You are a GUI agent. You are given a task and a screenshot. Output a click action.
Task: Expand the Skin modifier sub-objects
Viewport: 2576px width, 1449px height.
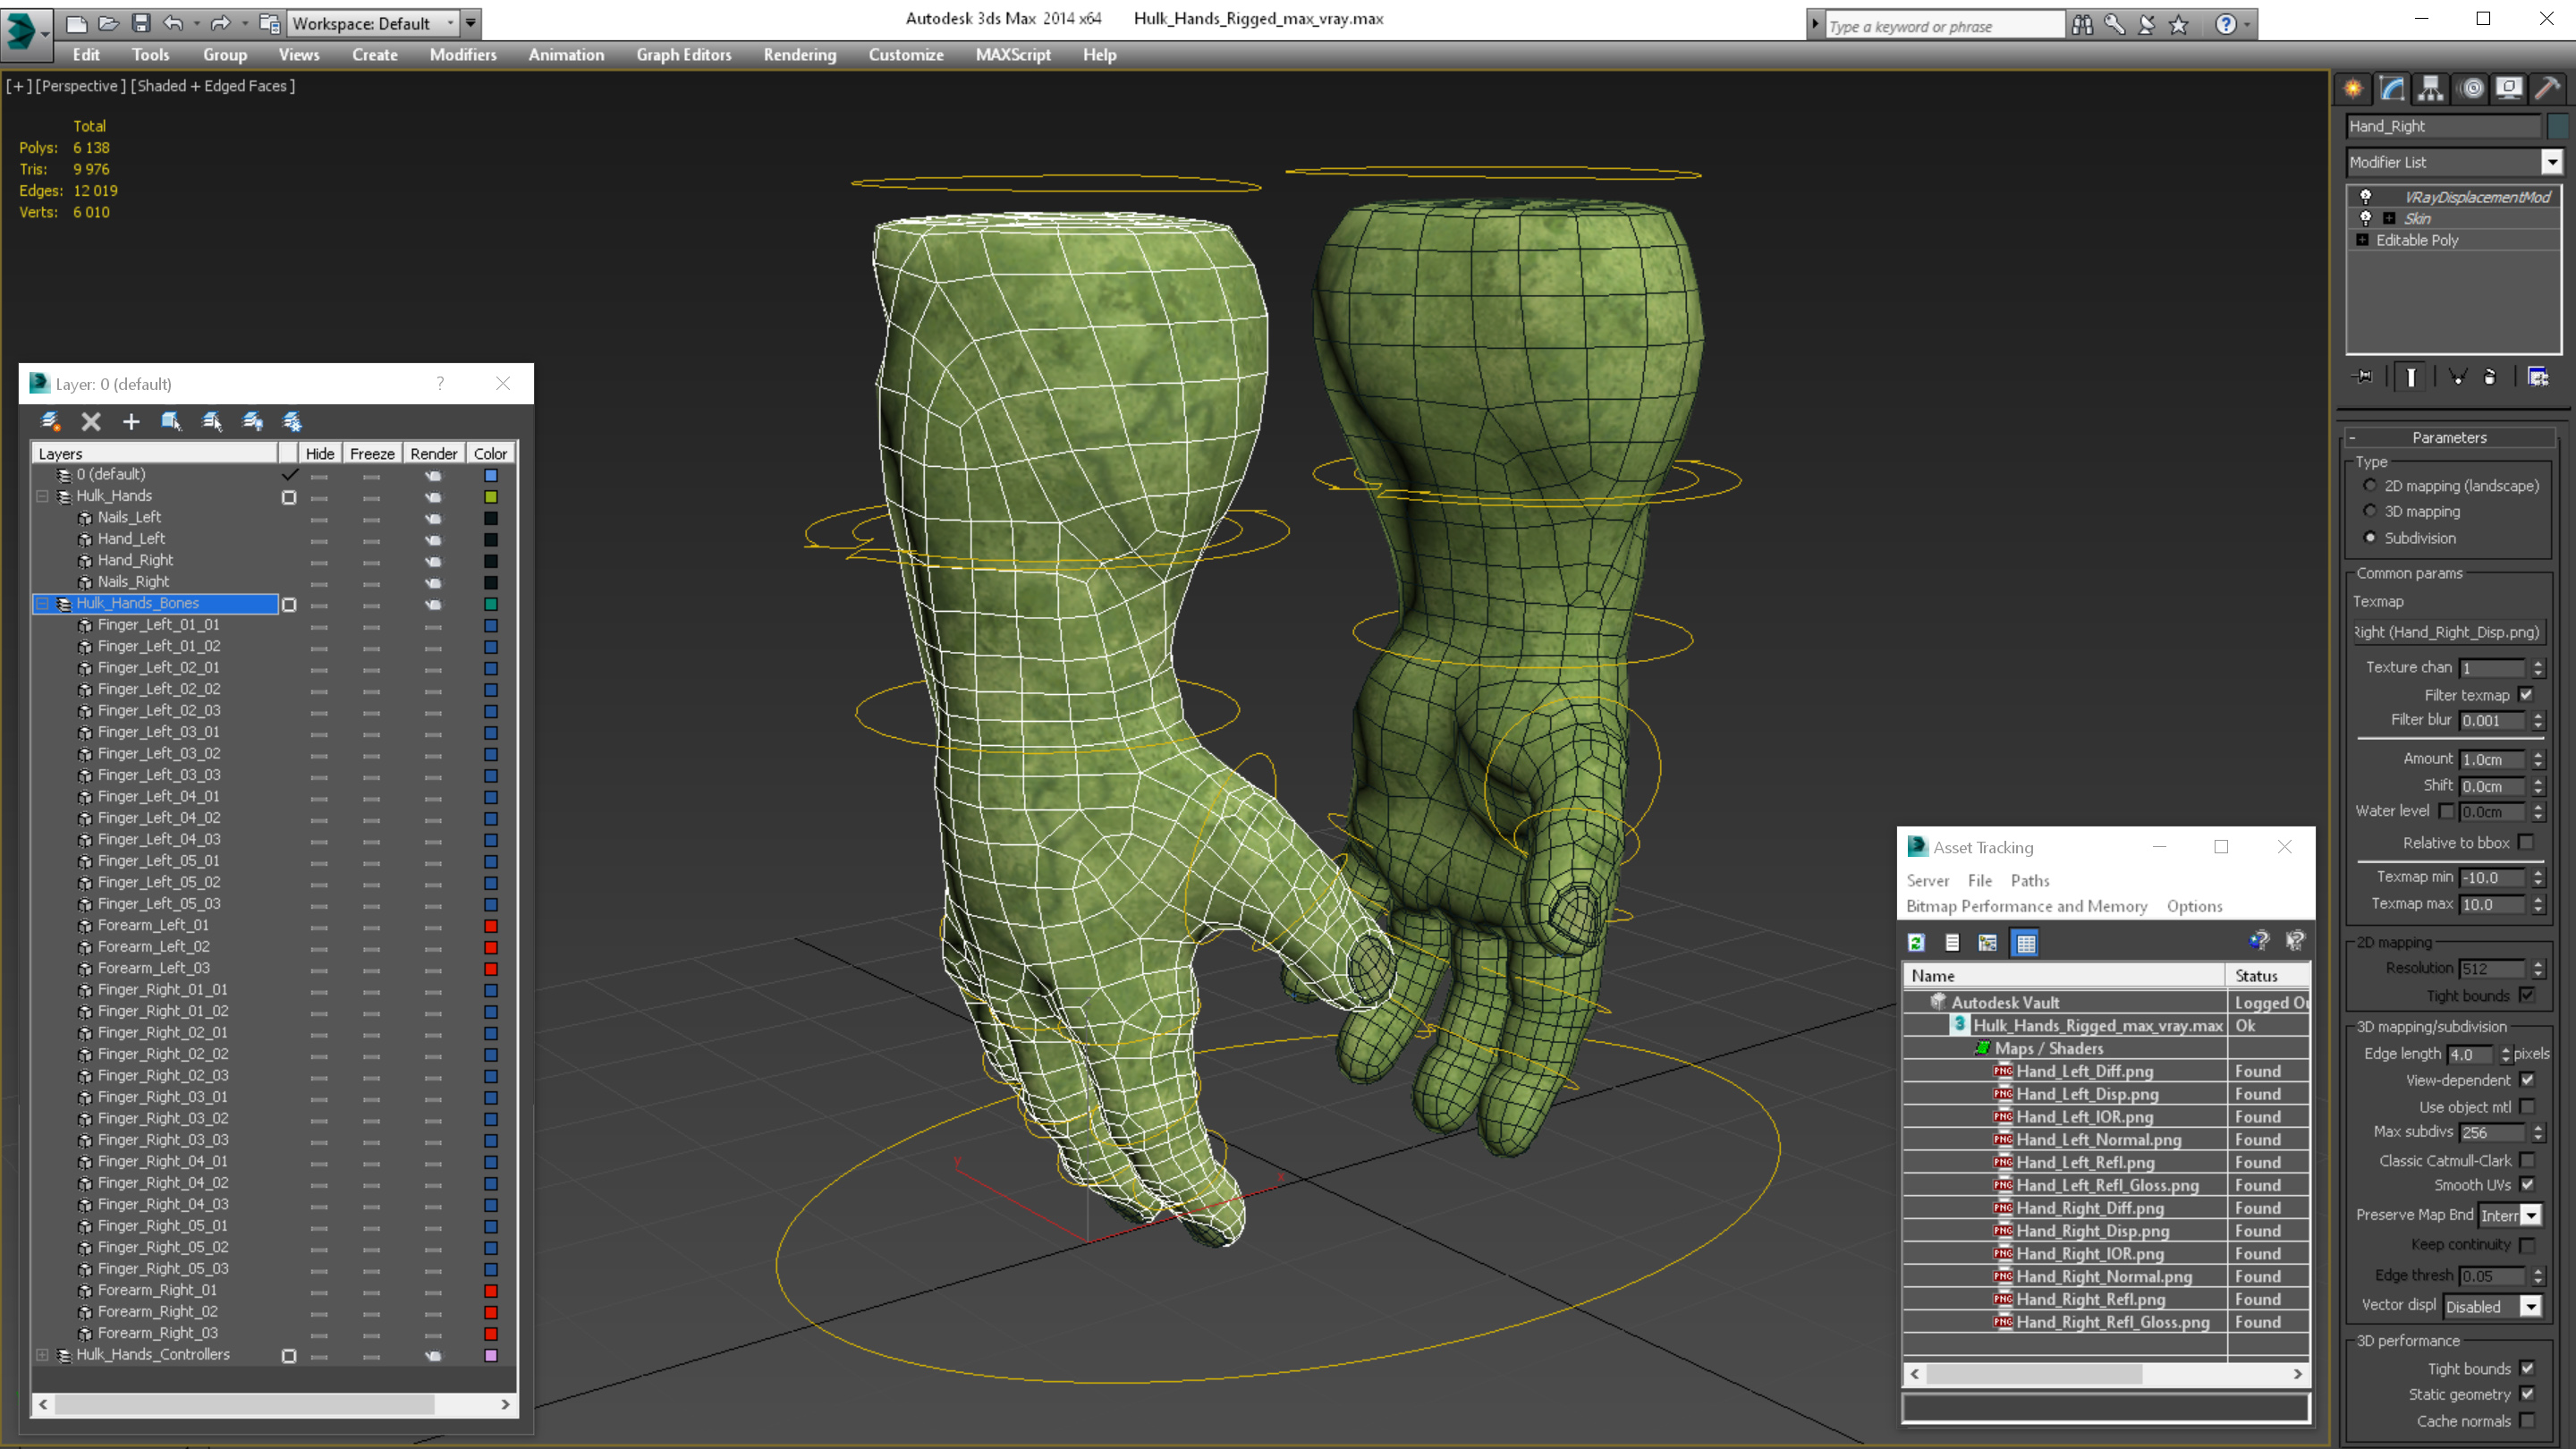click(x=2389, y=218)
